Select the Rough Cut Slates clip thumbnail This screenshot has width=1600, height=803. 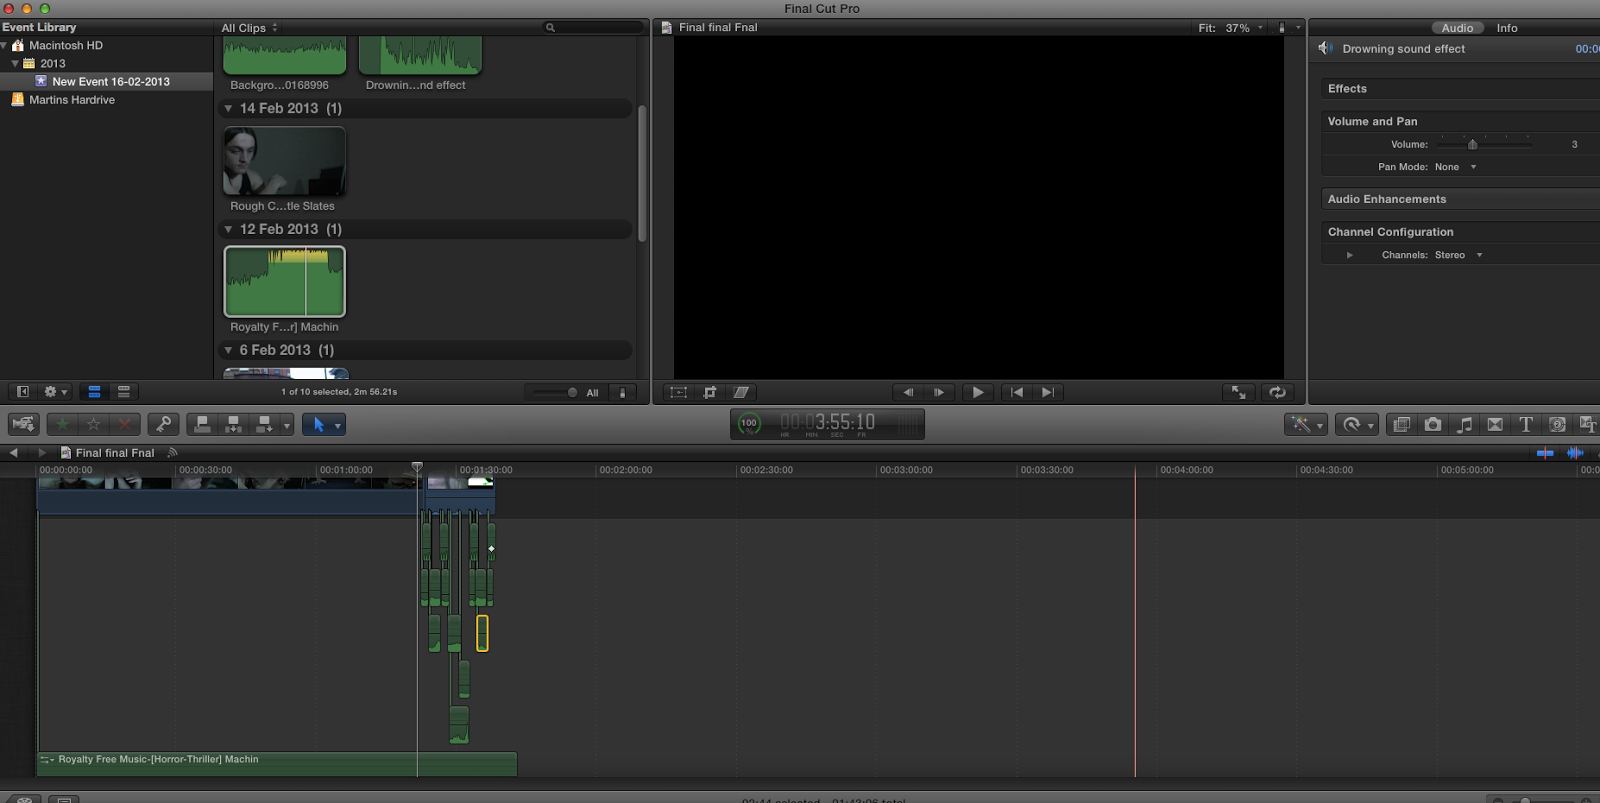(x=285, y=160)
